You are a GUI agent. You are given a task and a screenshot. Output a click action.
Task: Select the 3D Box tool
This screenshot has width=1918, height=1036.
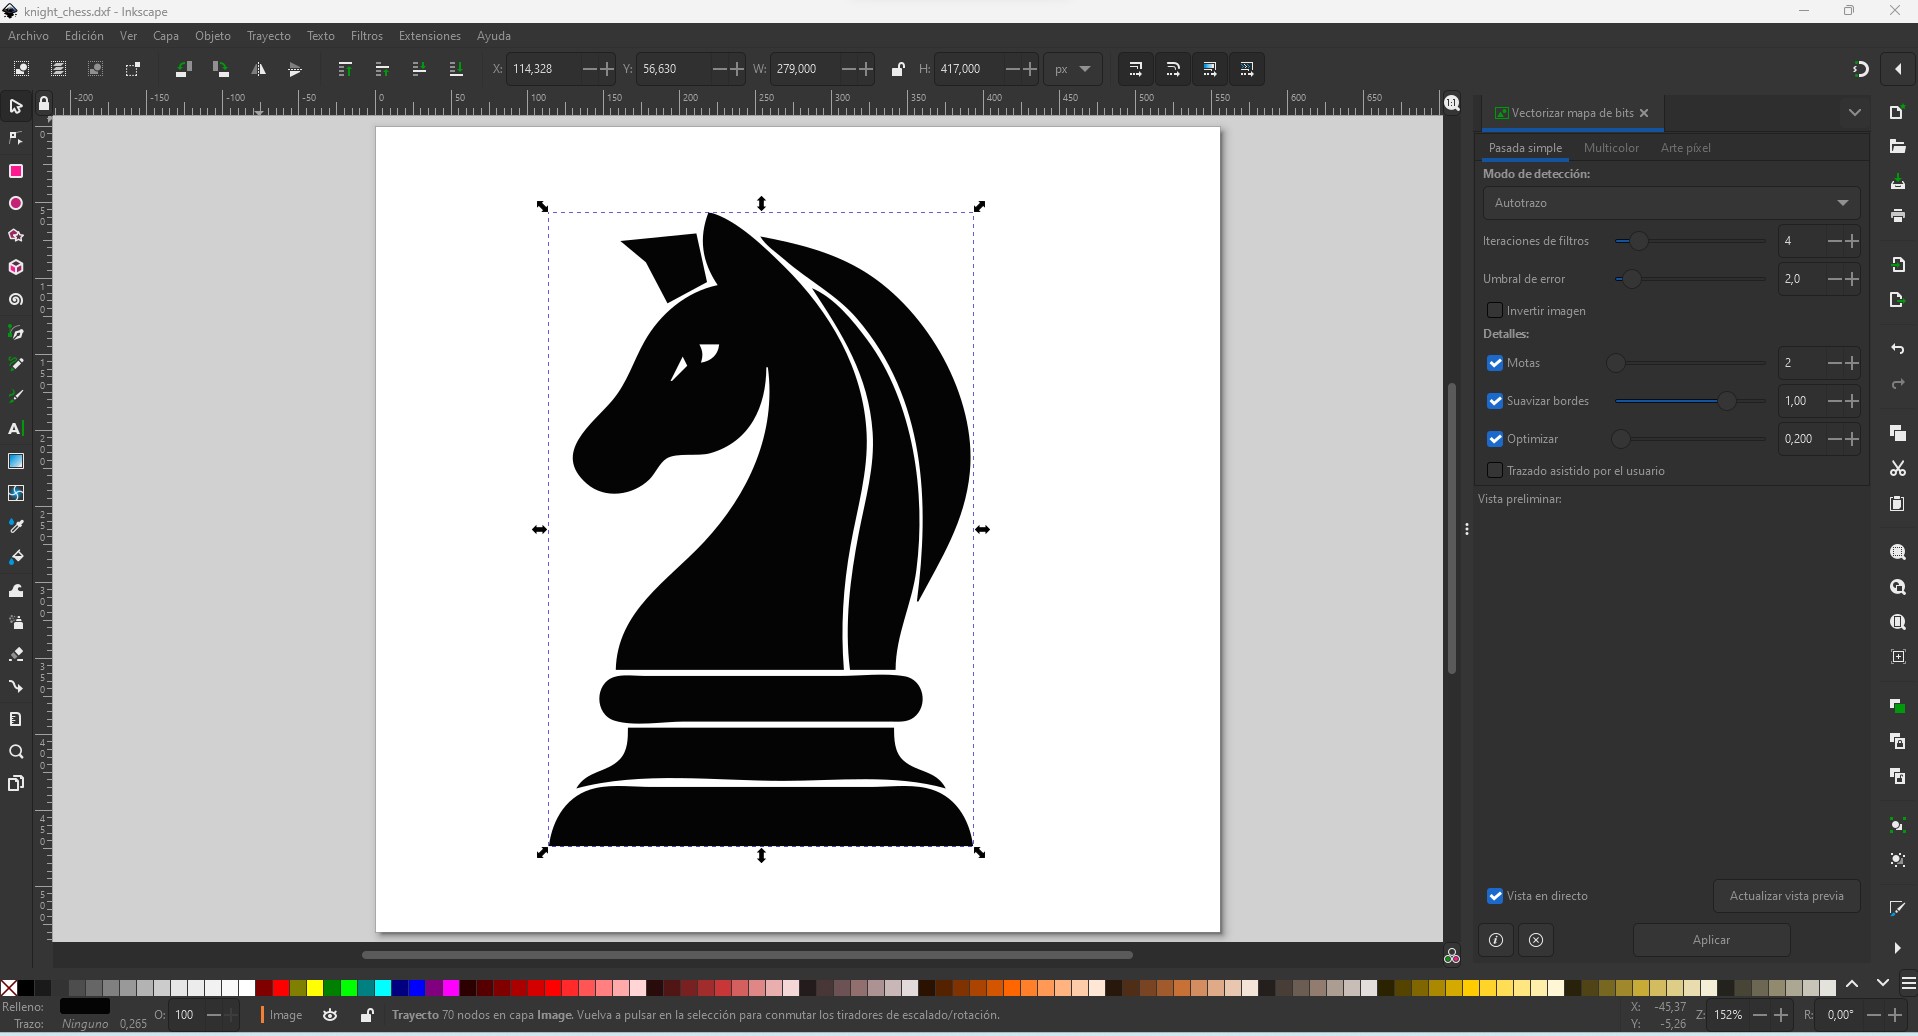coord(16,268)
